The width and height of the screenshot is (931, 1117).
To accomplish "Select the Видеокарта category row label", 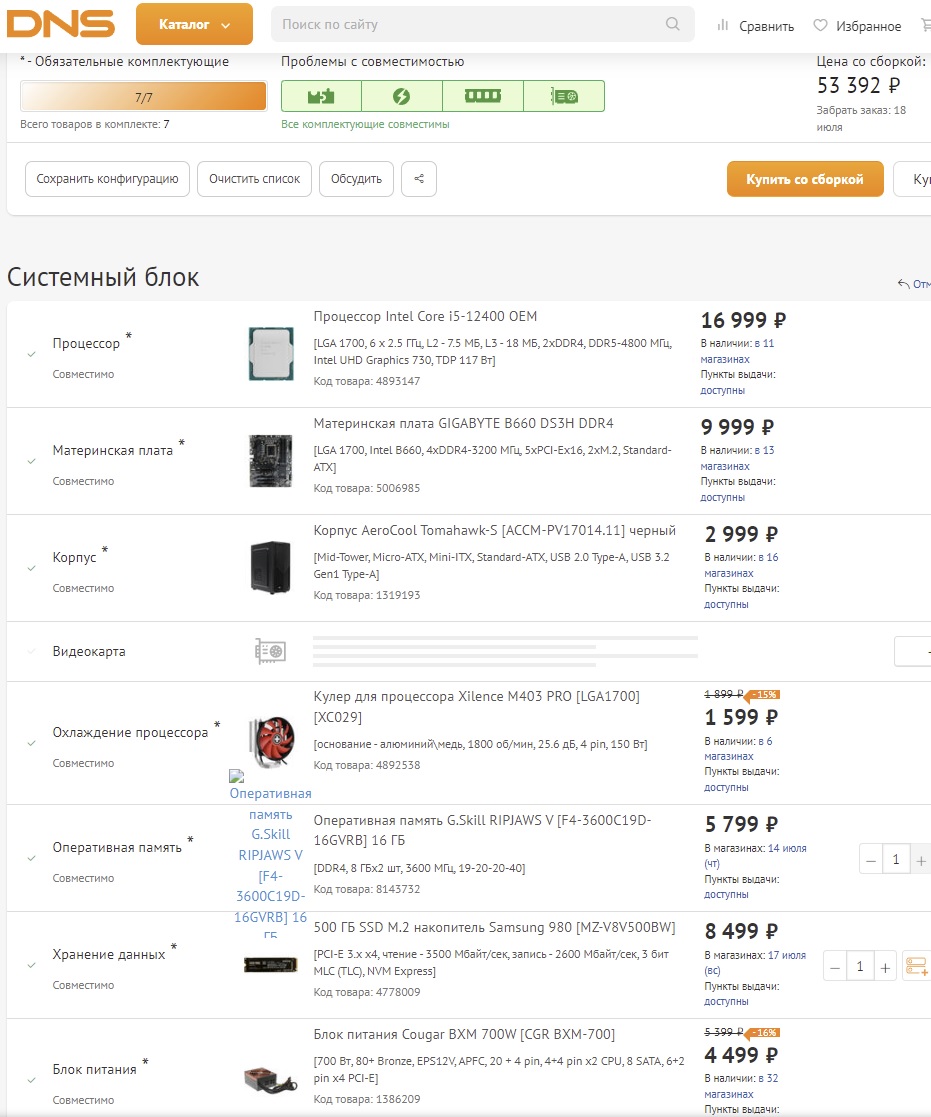I will 89,651.
